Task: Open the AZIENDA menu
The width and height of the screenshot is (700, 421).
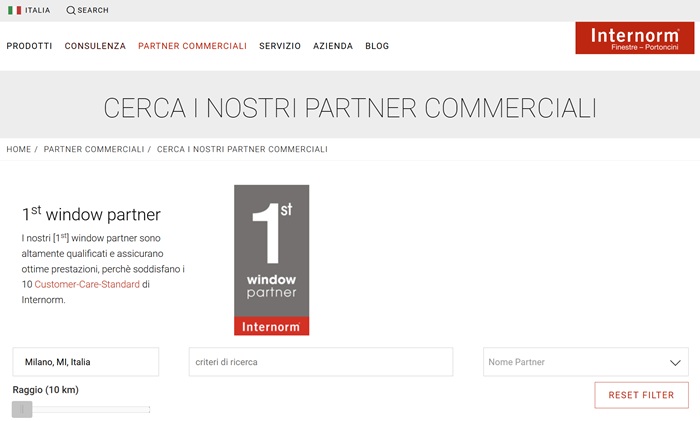Action: tap(333, 46)
